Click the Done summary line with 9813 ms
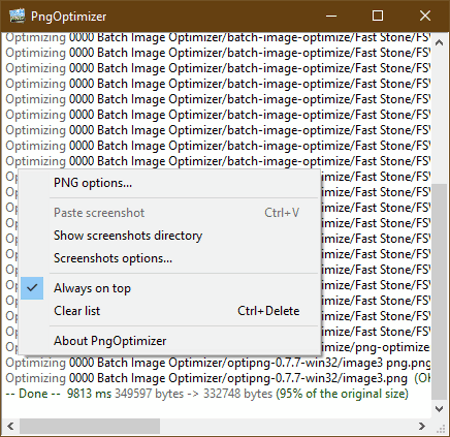This screenshot has height=437, width=450. 207,394
